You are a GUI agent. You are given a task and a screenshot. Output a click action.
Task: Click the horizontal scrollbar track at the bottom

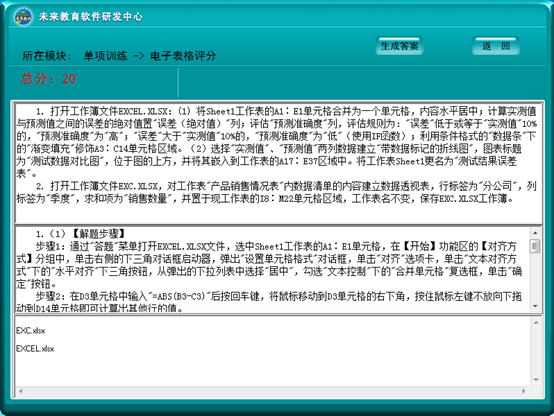pos(272,391)
